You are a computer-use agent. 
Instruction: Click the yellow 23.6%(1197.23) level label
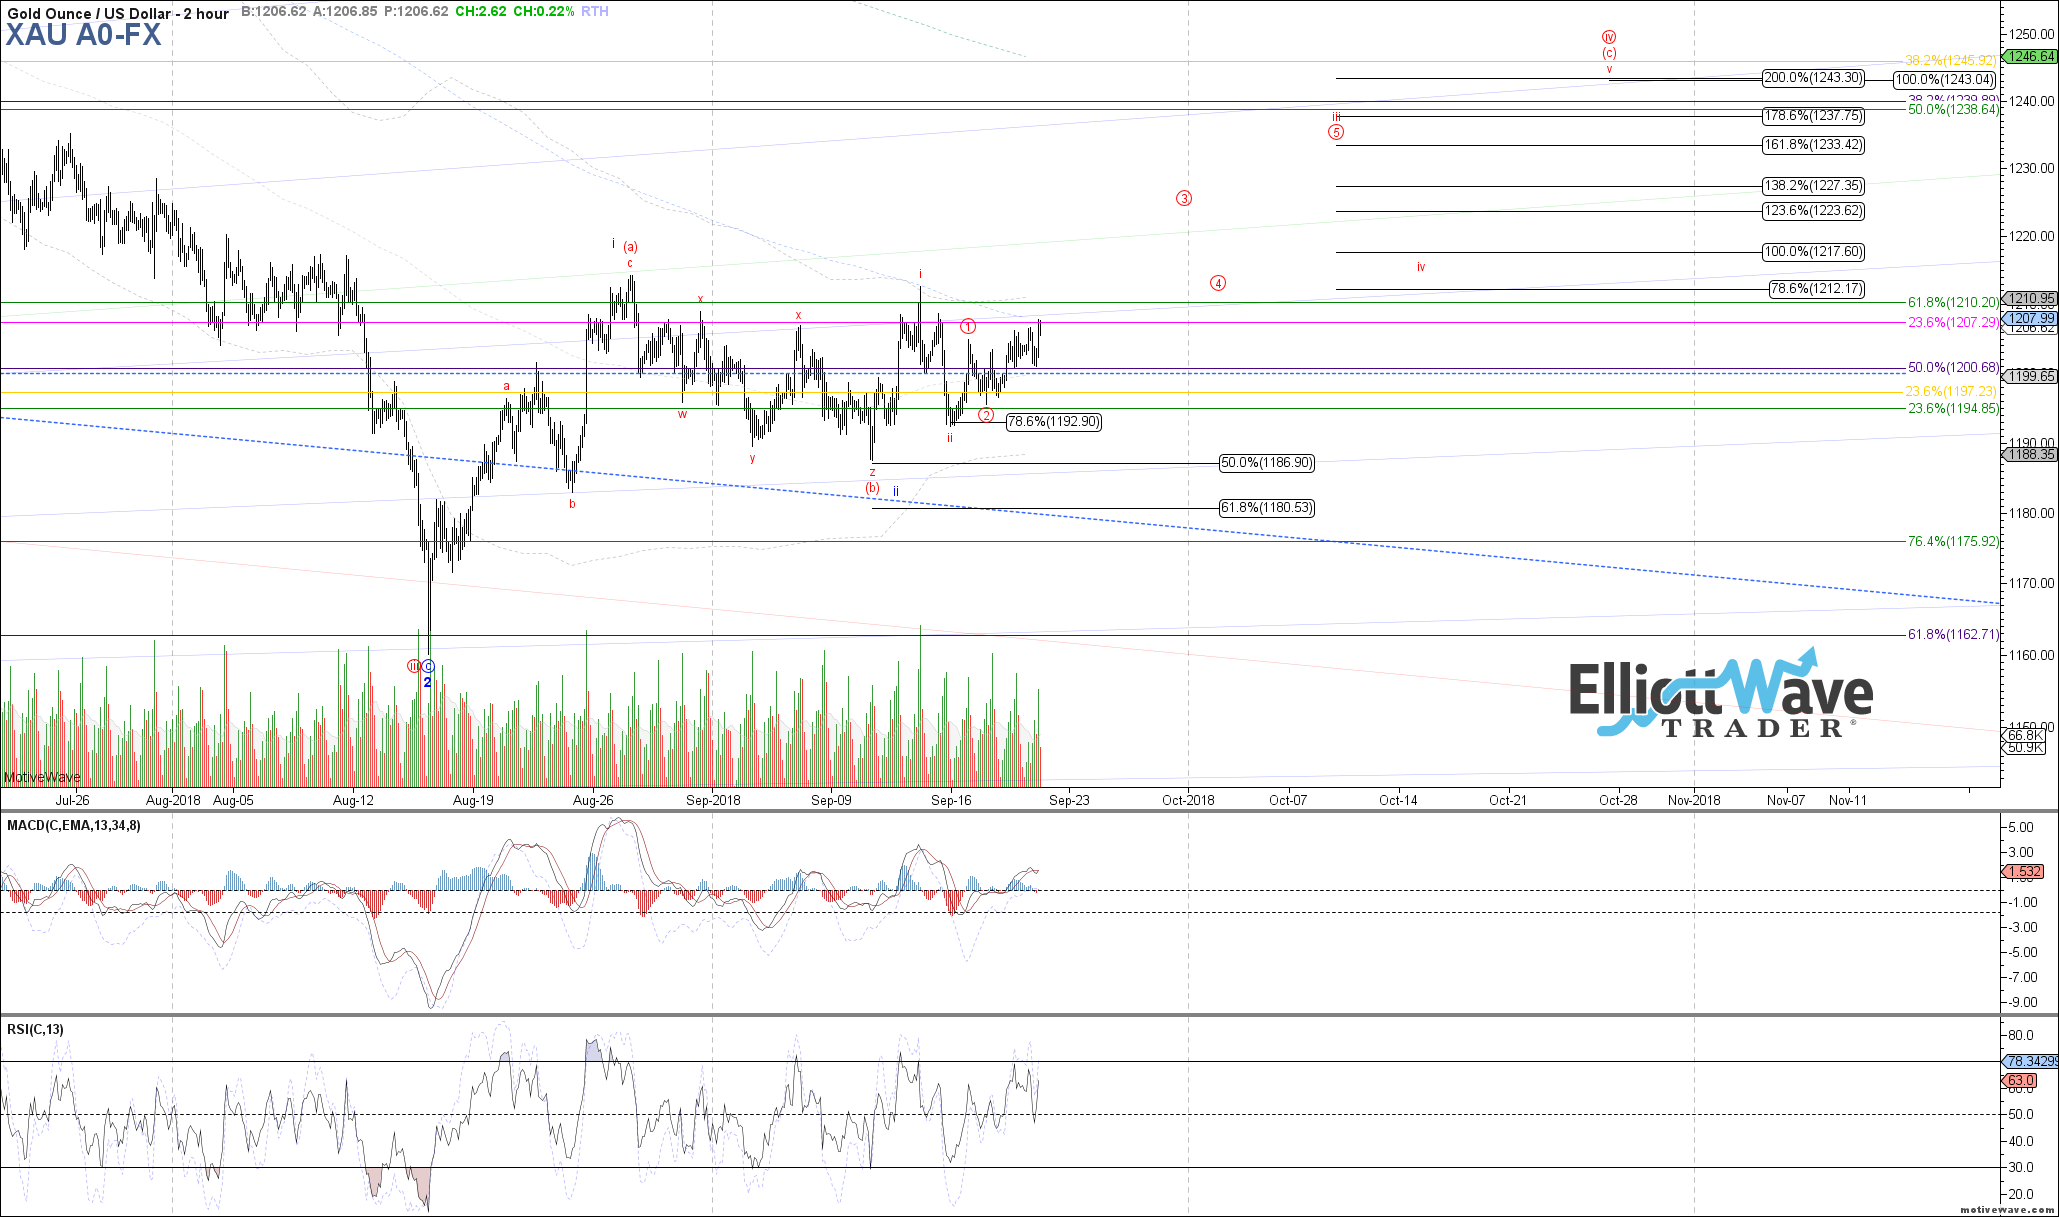click(1953, 391)
